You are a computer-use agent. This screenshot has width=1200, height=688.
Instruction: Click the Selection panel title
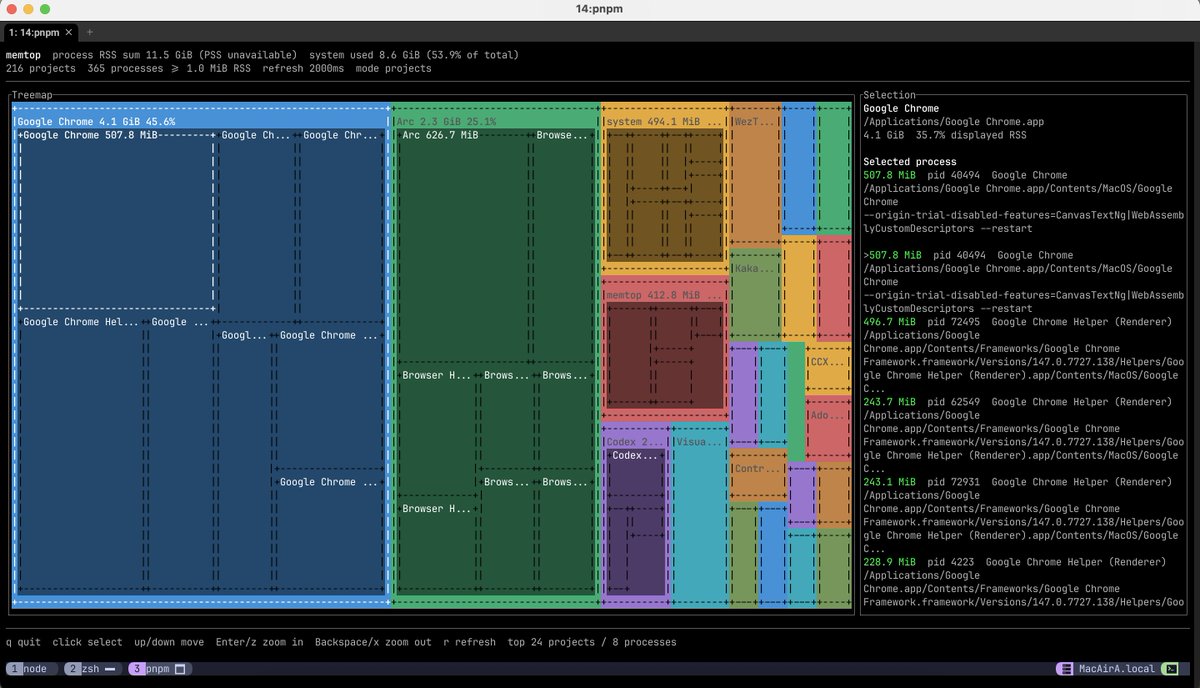click(x=889, y=95)
